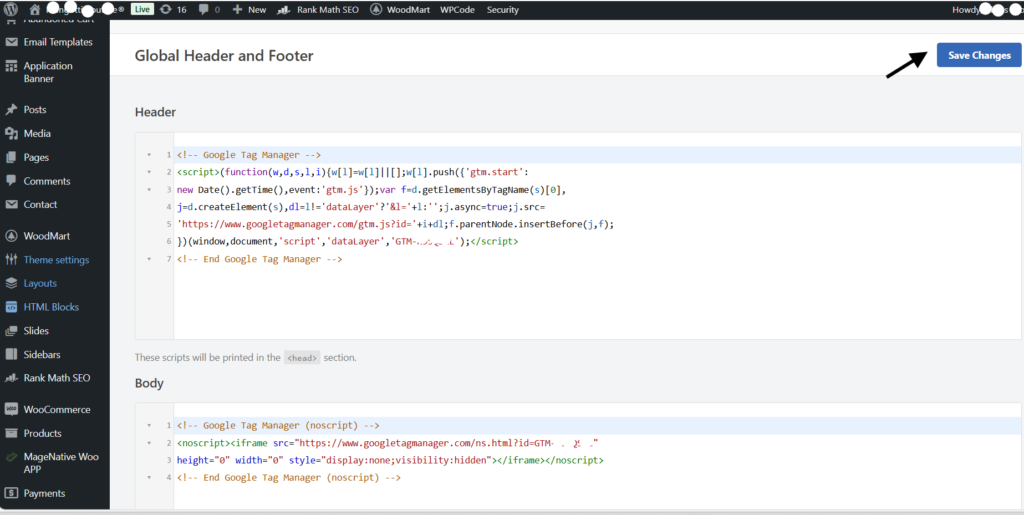Click the Application Banner grid icon
This screenshot has height=515, width=1024.
click(11, 66)
